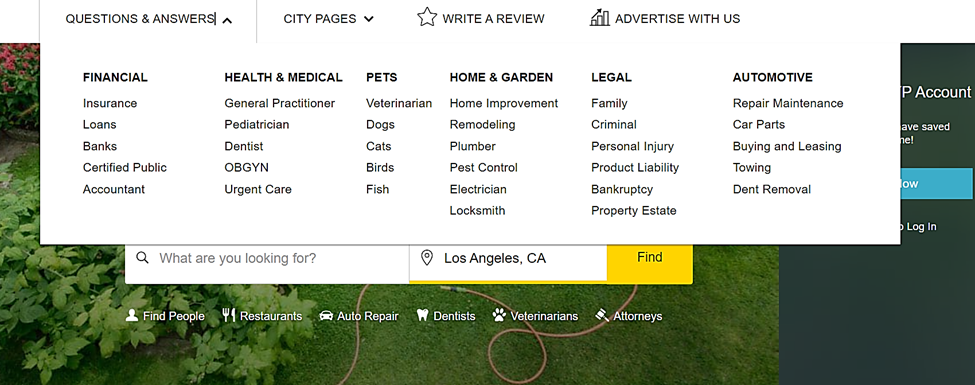Click the yellow Find button
This screenshot has width=975, height=385.
click(x=650, y=257)
